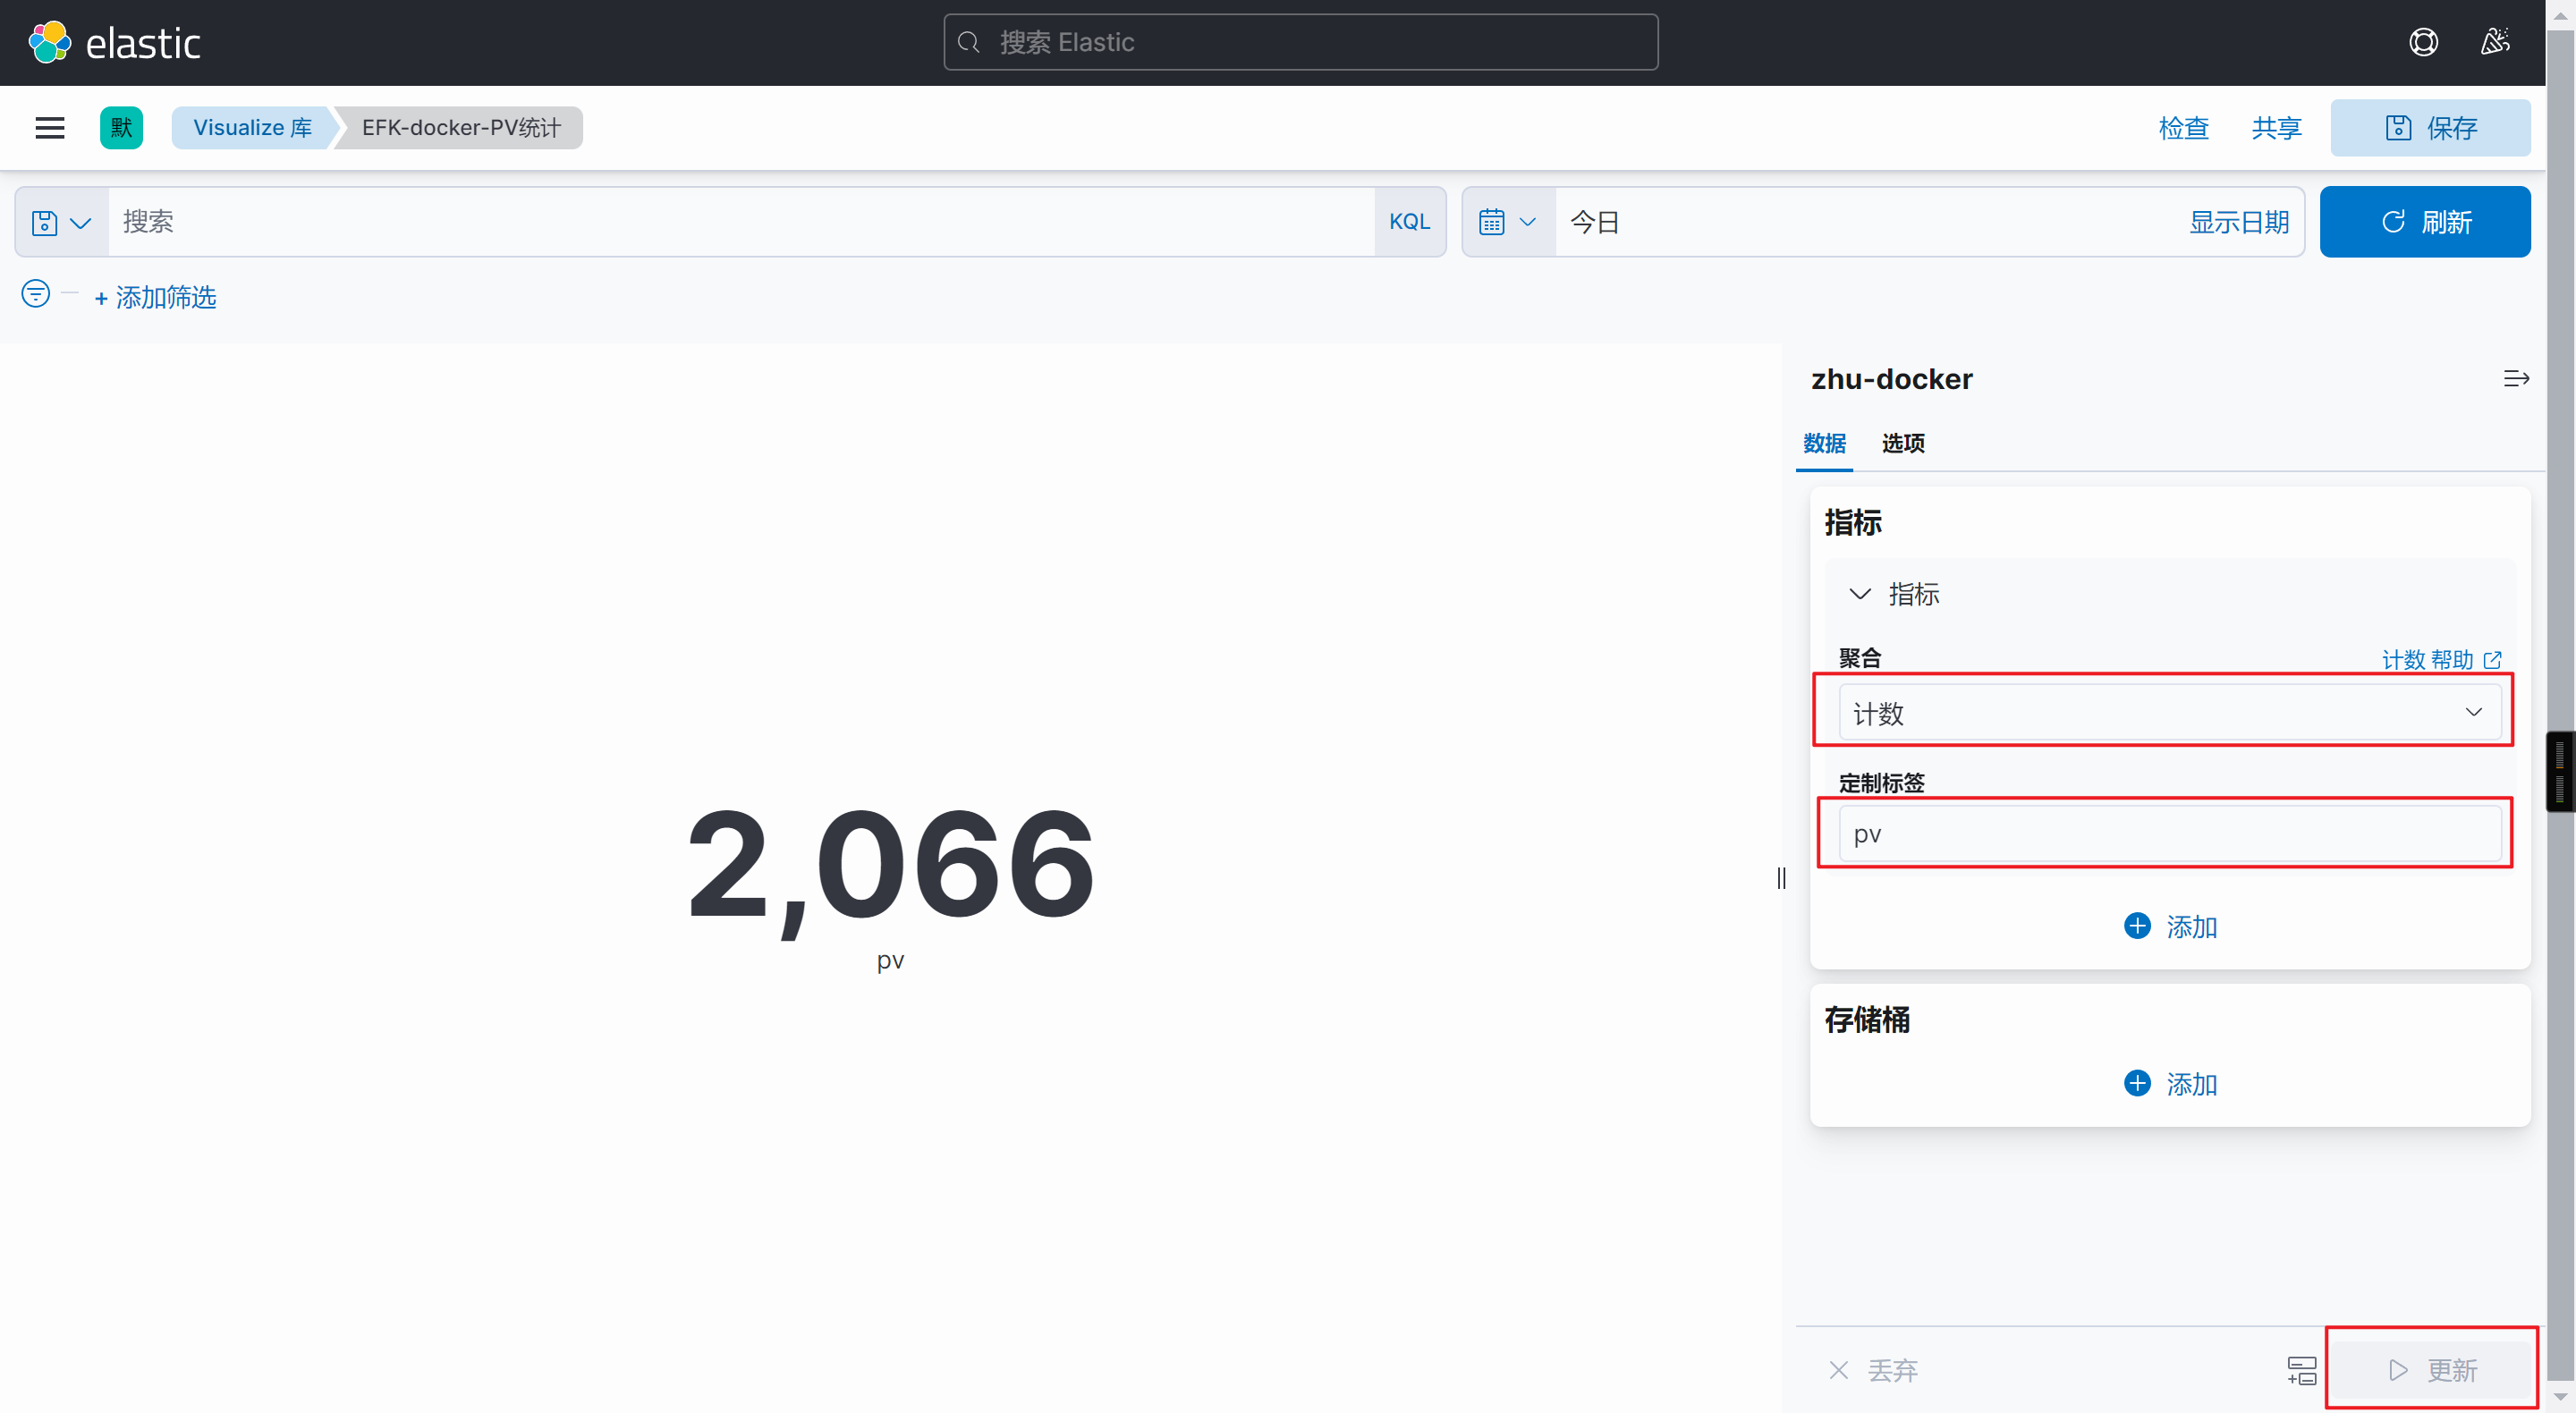Viewport: 2576px width, 1413px height.
Task: Click the 今日 date range text
Action: pos(1595,222)
